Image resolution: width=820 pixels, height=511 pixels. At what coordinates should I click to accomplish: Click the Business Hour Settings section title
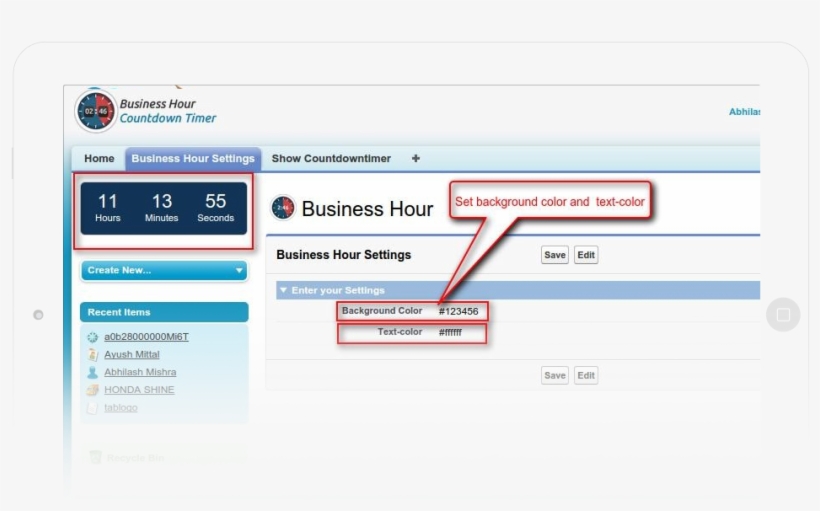tap(344, 255)
